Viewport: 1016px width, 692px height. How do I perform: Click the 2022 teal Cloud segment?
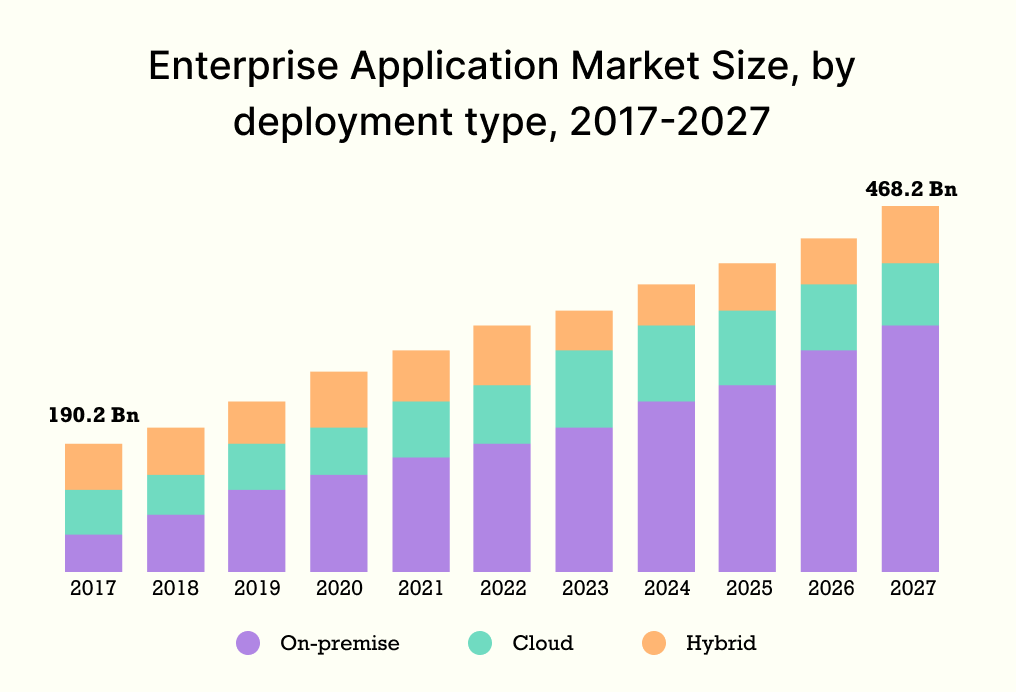pyautogui.click(x=502, y=415)
